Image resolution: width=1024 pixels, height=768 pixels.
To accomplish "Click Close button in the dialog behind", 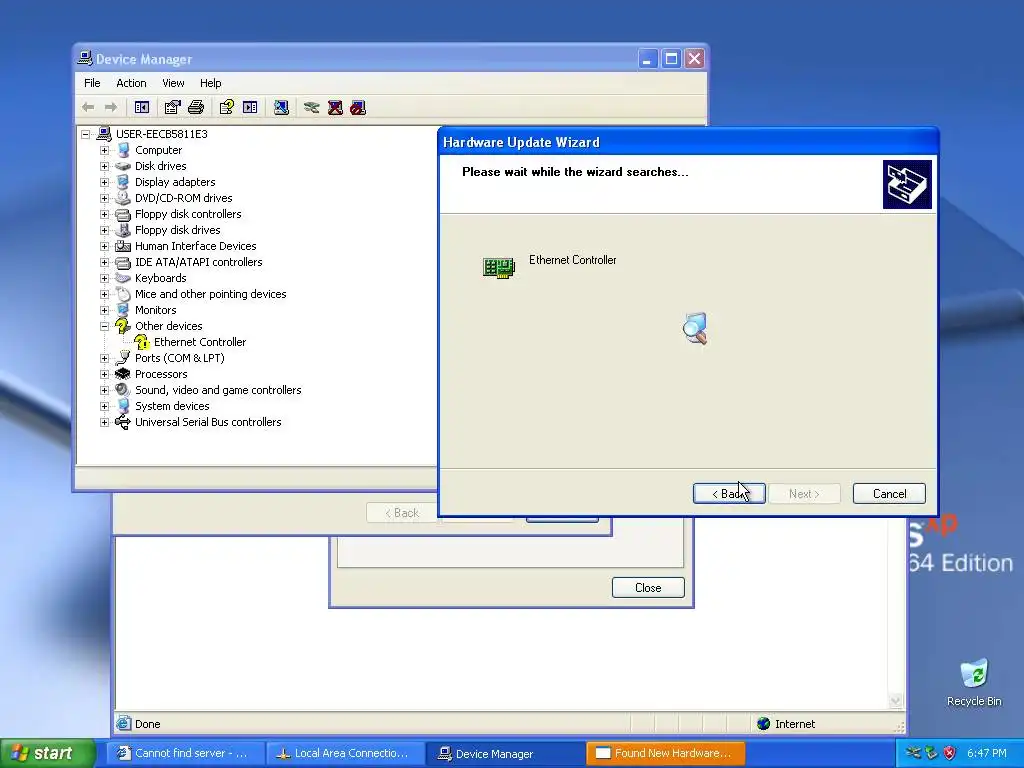I will click(x=648, y=588).
